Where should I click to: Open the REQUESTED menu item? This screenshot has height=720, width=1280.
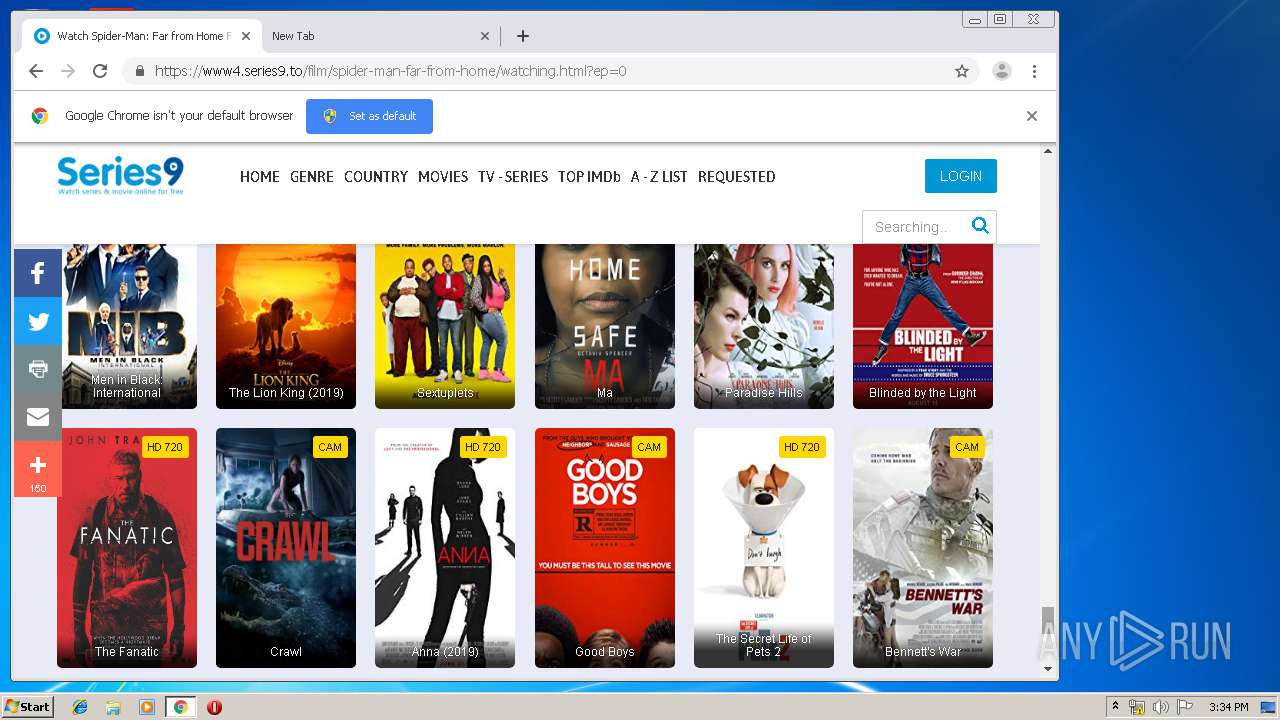[737, 176]
